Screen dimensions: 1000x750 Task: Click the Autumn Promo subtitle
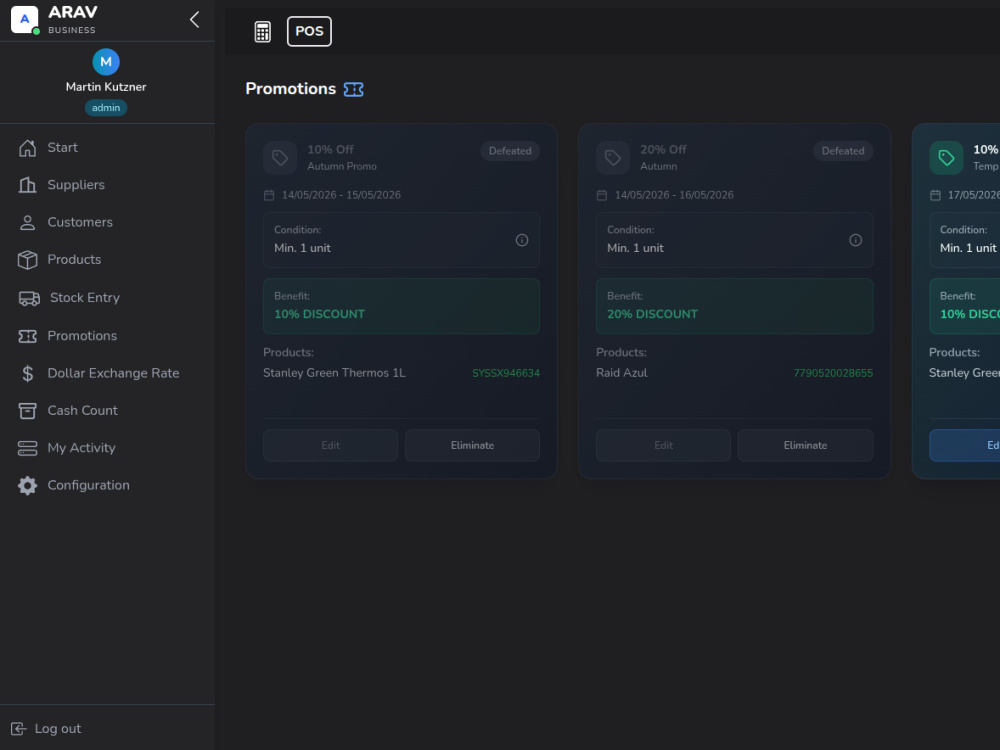(342, 166)
